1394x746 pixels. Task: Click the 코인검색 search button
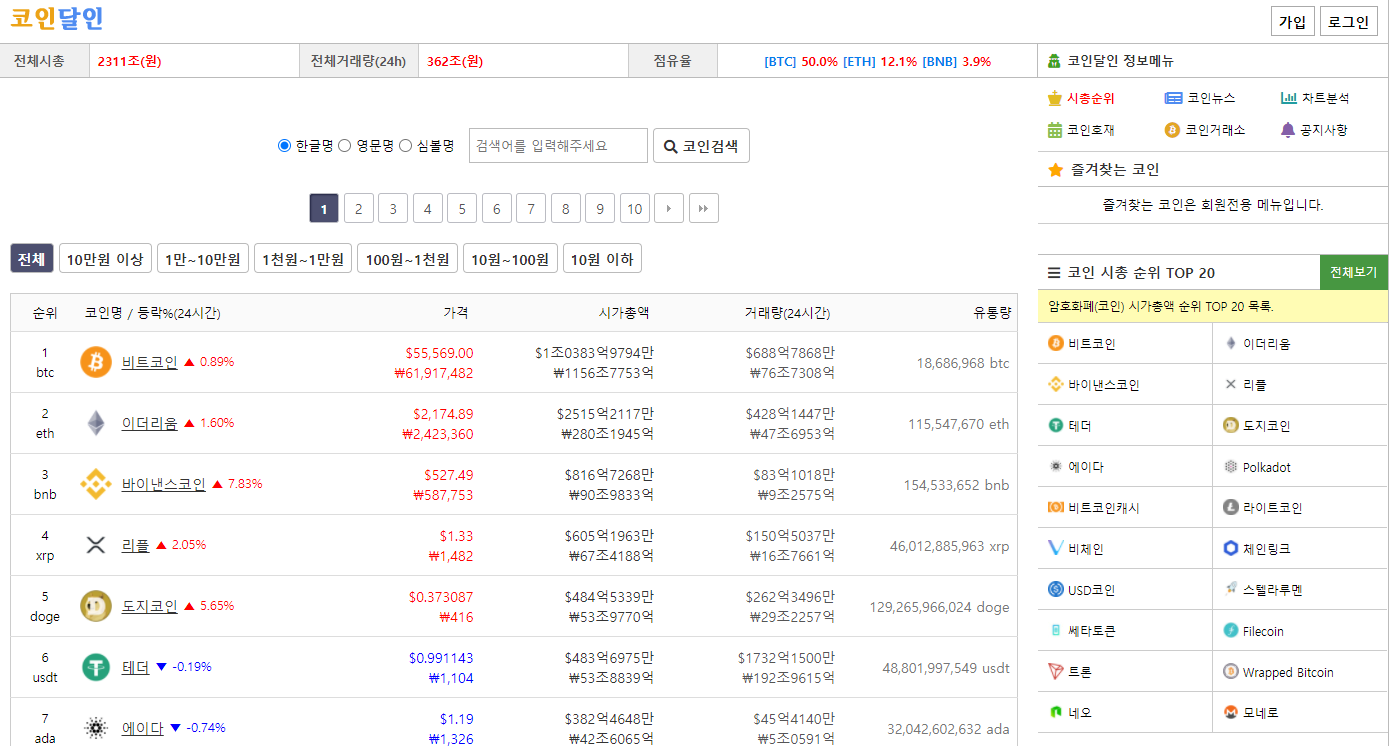tap(701, 146)
